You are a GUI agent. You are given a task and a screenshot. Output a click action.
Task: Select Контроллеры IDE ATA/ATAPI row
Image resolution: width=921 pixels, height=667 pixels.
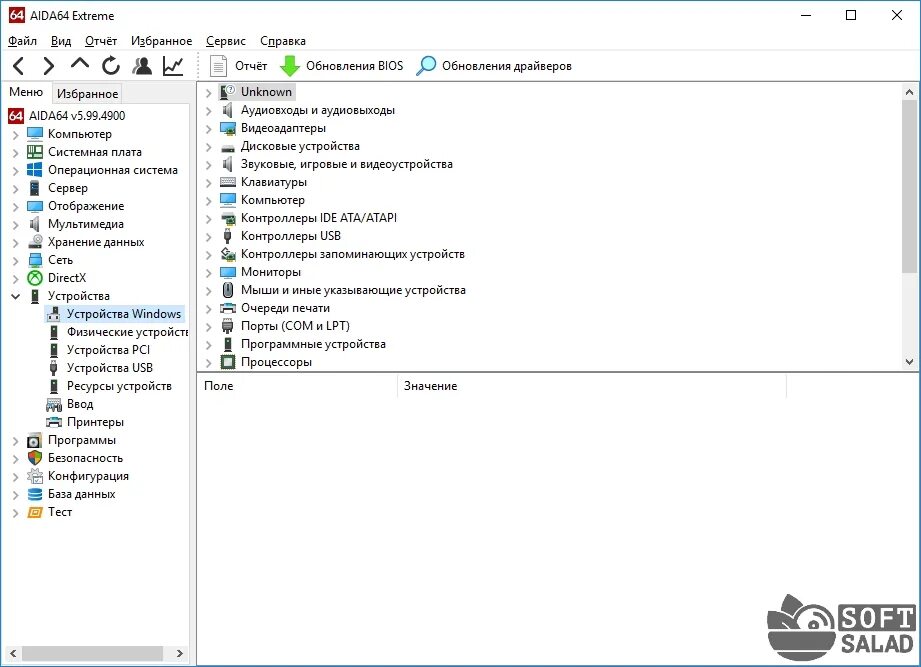[x=318, y=218]
